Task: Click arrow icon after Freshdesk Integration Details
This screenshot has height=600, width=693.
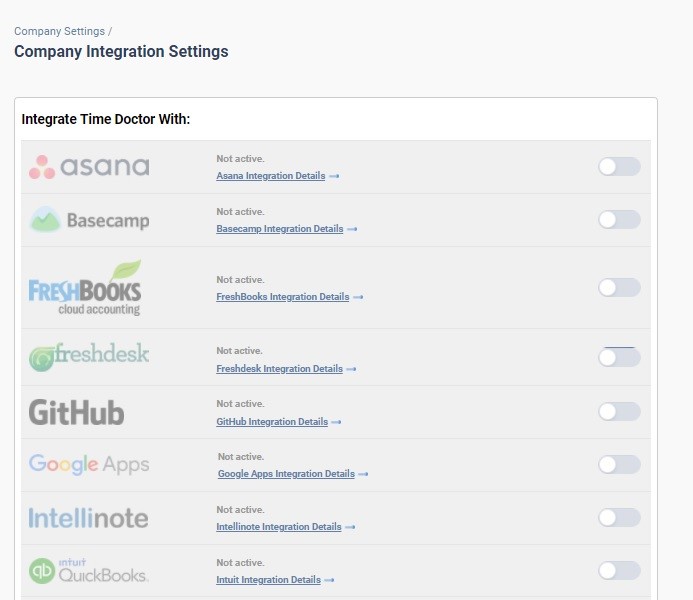Action: click(x=351, y=369)
